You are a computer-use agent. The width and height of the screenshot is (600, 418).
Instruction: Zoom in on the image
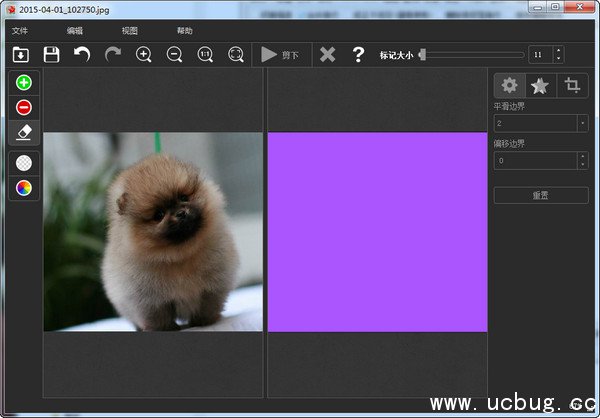click(x=144, y=55)
